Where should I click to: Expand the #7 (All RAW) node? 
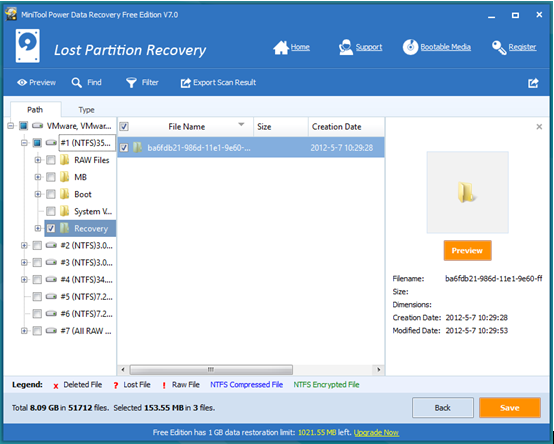(x=24, y=331)
